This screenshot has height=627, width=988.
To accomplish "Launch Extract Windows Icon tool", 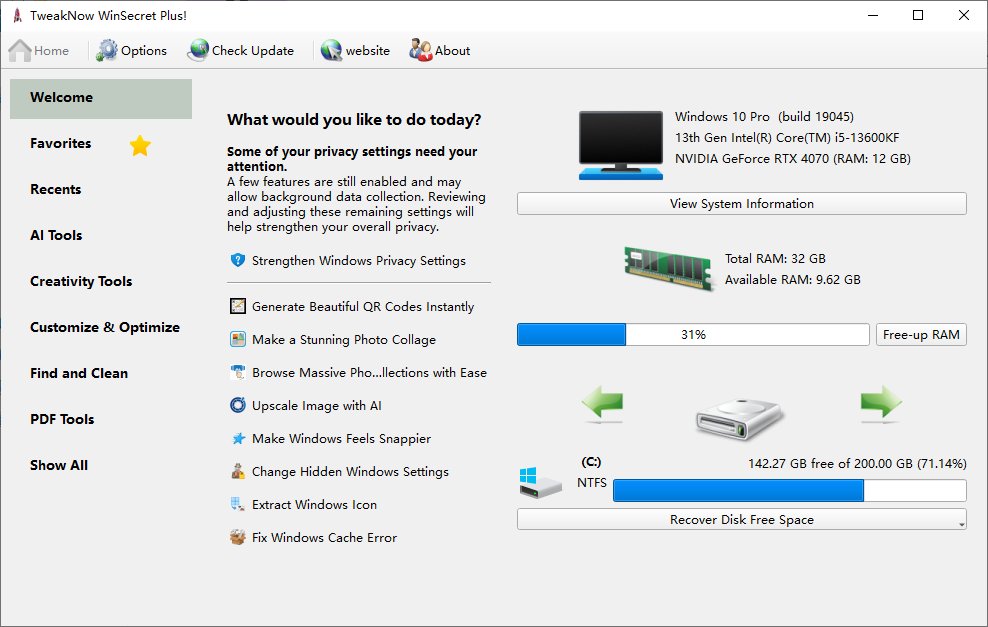I will (x=314, y=505).
